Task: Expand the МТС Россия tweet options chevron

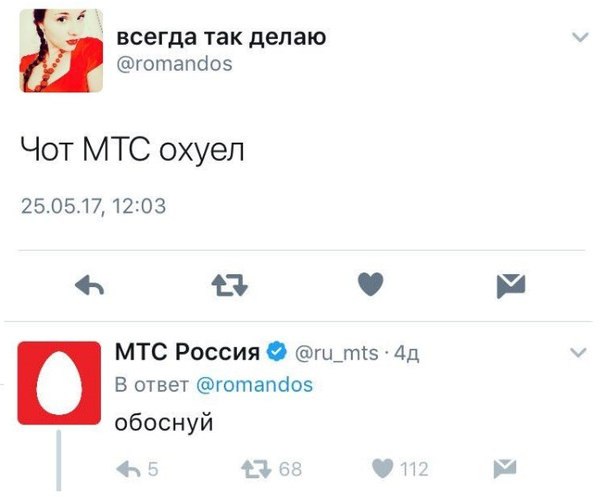Action: point(578,352)
